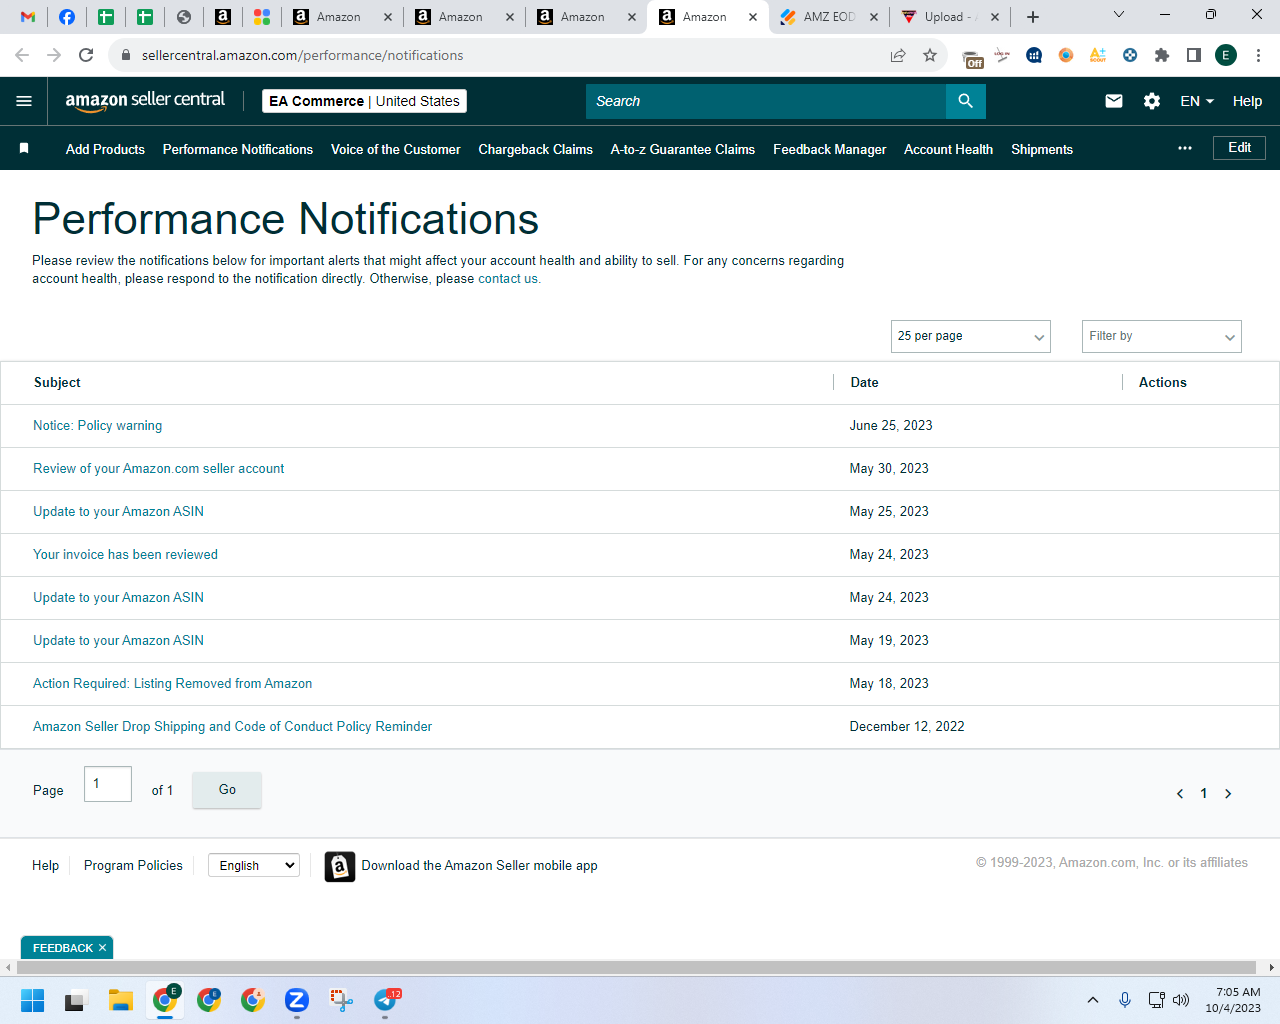Open the hamburger navigation menu

coord(24,101)
